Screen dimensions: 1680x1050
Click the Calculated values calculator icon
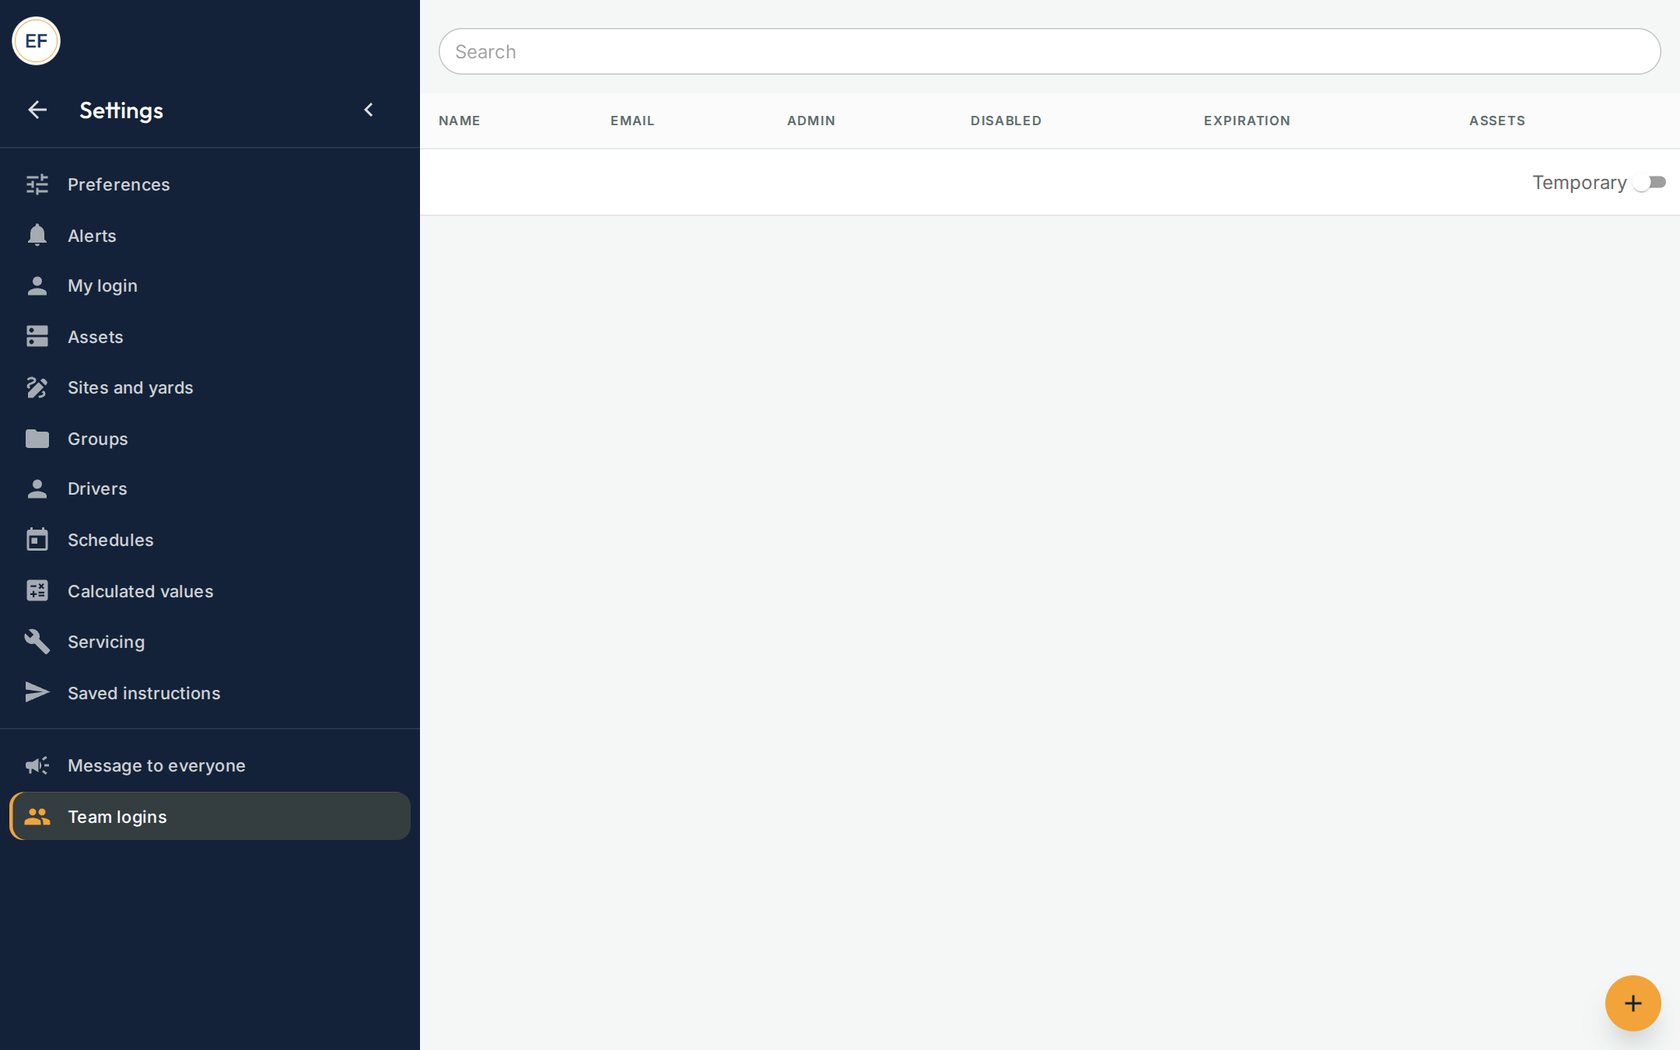tap(37, 591)
